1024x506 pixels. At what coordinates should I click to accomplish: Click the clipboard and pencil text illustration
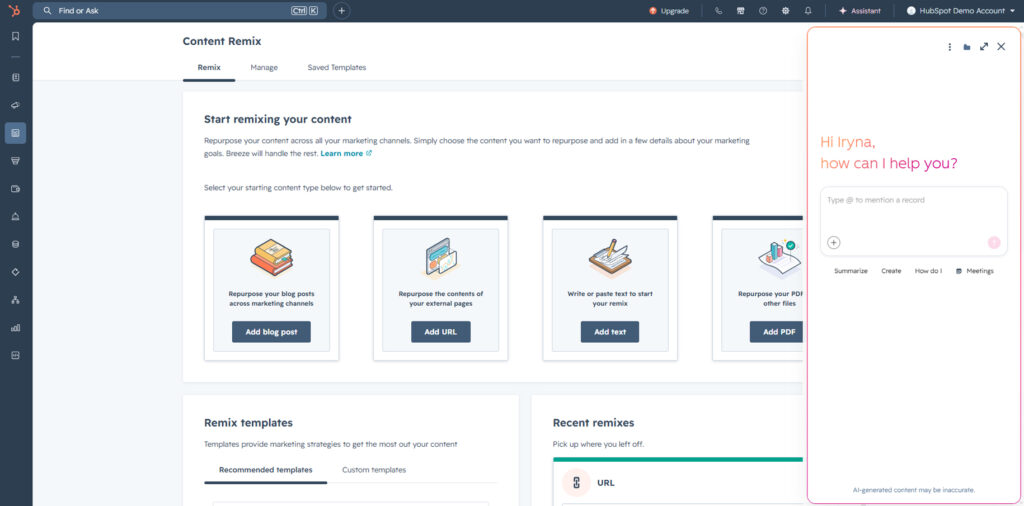[610, 258]
